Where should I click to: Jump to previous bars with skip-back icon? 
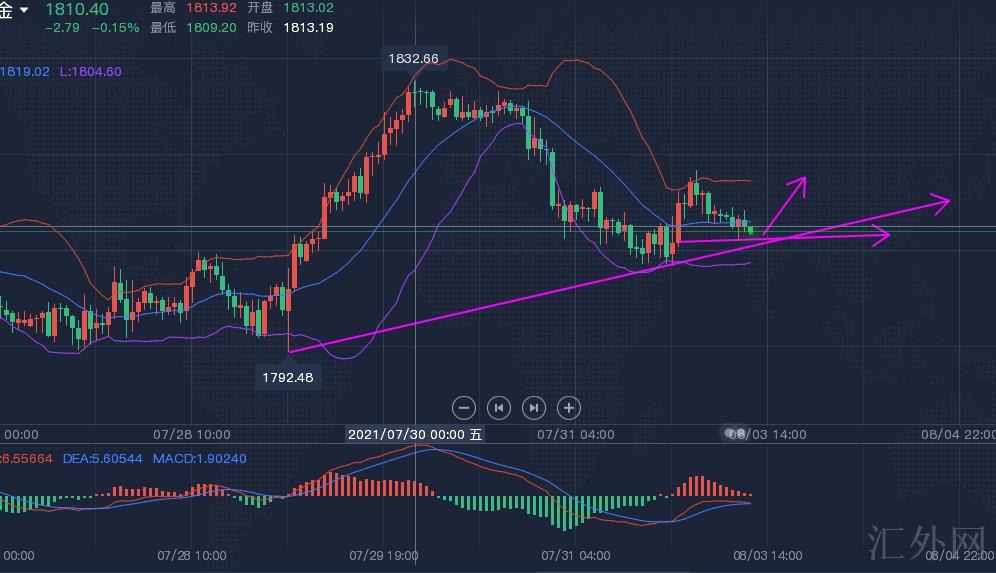pyautogui.click(x=498, y=407)
